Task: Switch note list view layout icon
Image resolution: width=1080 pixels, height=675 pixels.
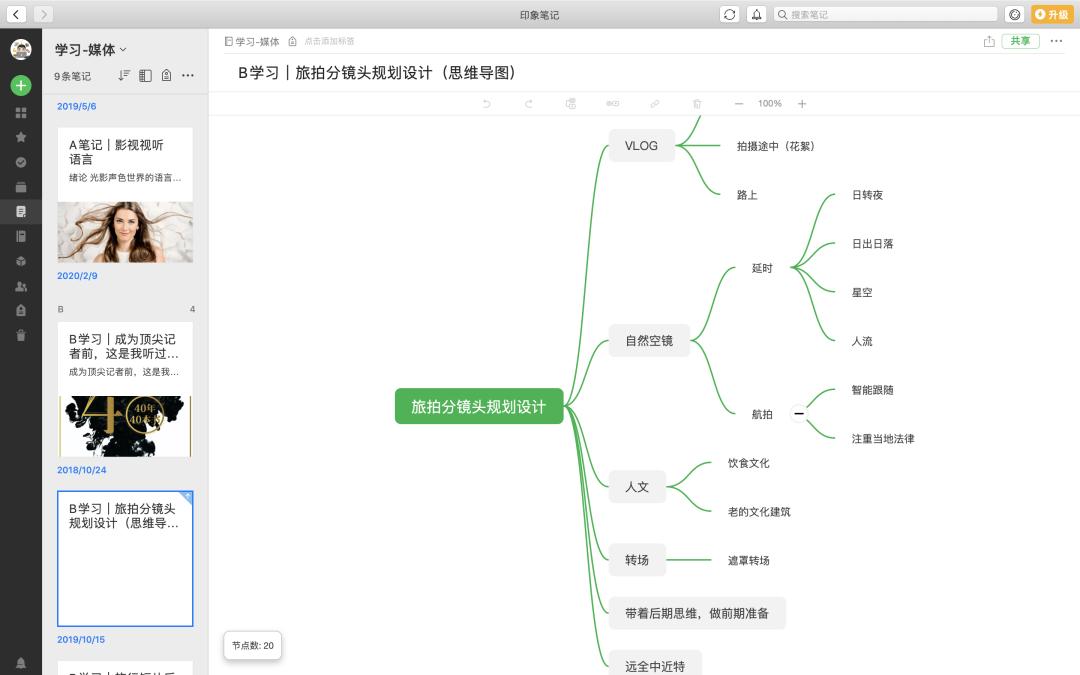Action: 145,75
